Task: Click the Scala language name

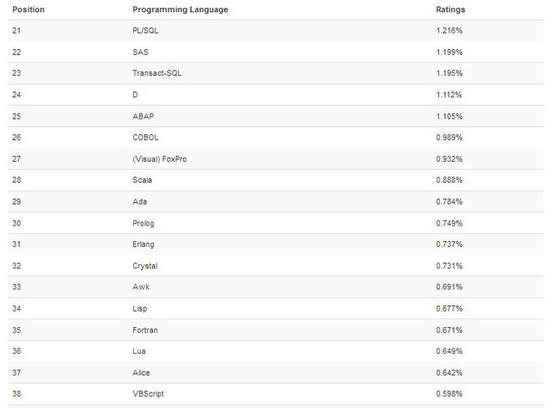Action: tap(142, 180)
